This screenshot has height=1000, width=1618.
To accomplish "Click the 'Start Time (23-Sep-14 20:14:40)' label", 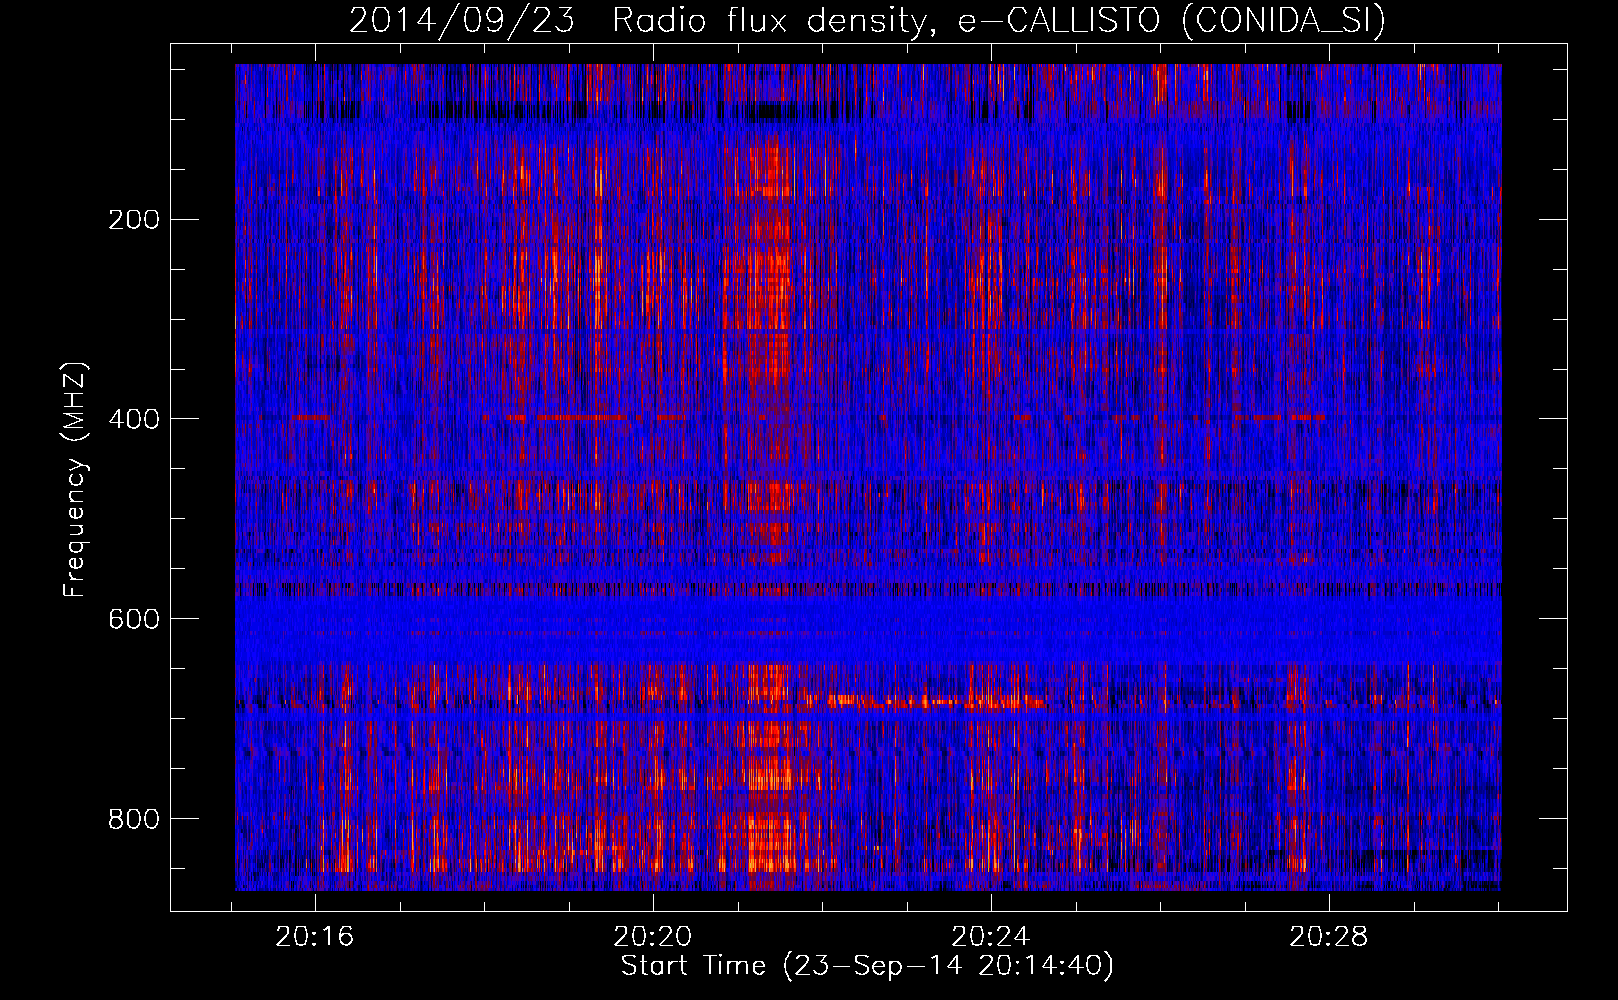I will [867, 966].
